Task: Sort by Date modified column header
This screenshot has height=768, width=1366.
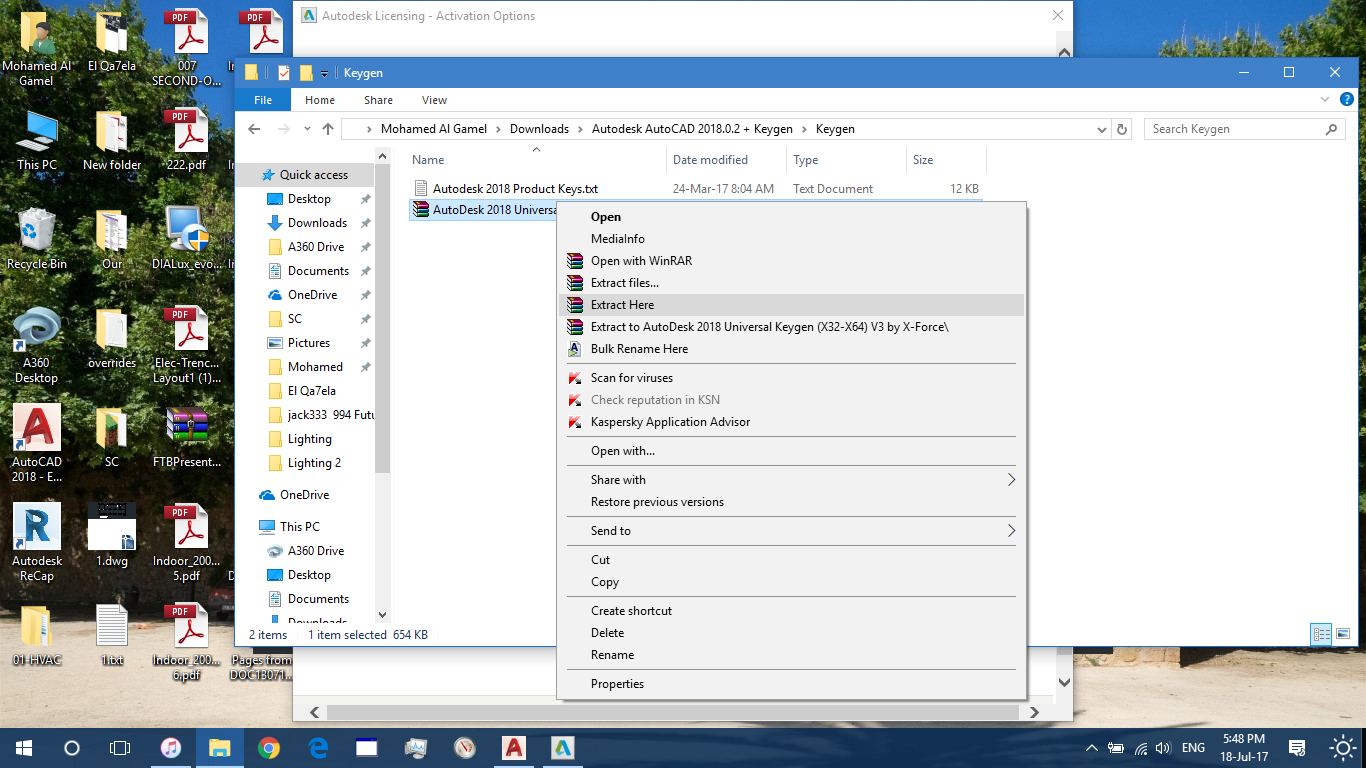Action: (x=727, y=160)
